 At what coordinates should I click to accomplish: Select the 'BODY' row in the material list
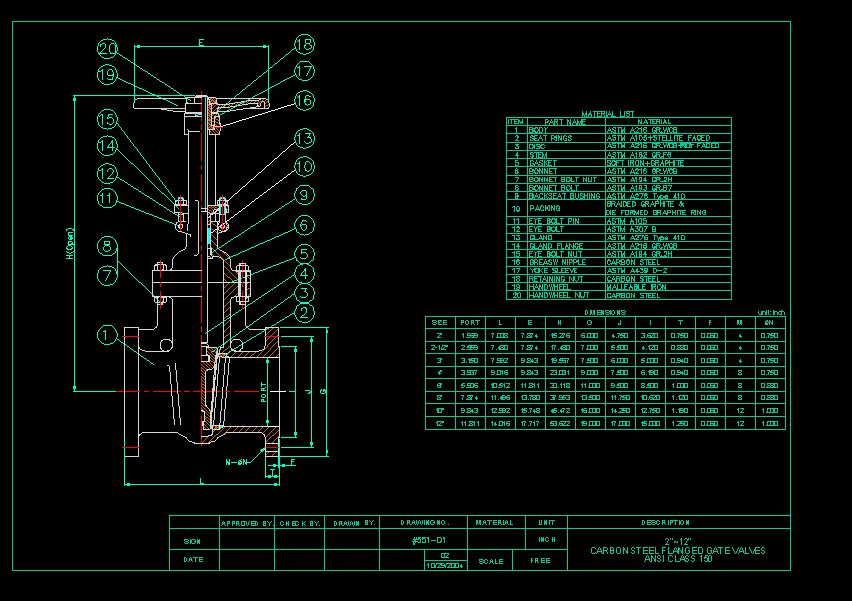tap(619, 130)
